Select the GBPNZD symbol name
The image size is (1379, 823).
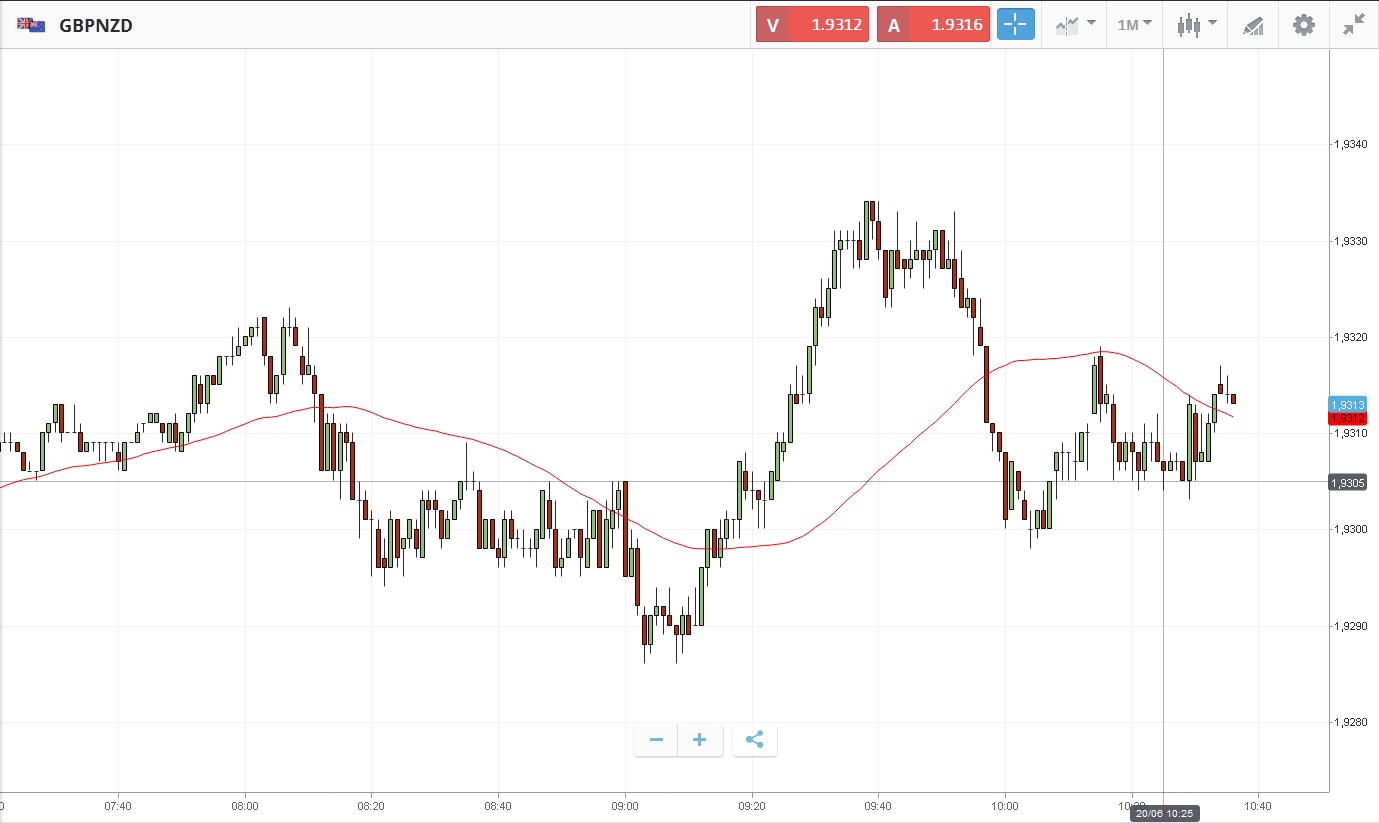[96, 26]
